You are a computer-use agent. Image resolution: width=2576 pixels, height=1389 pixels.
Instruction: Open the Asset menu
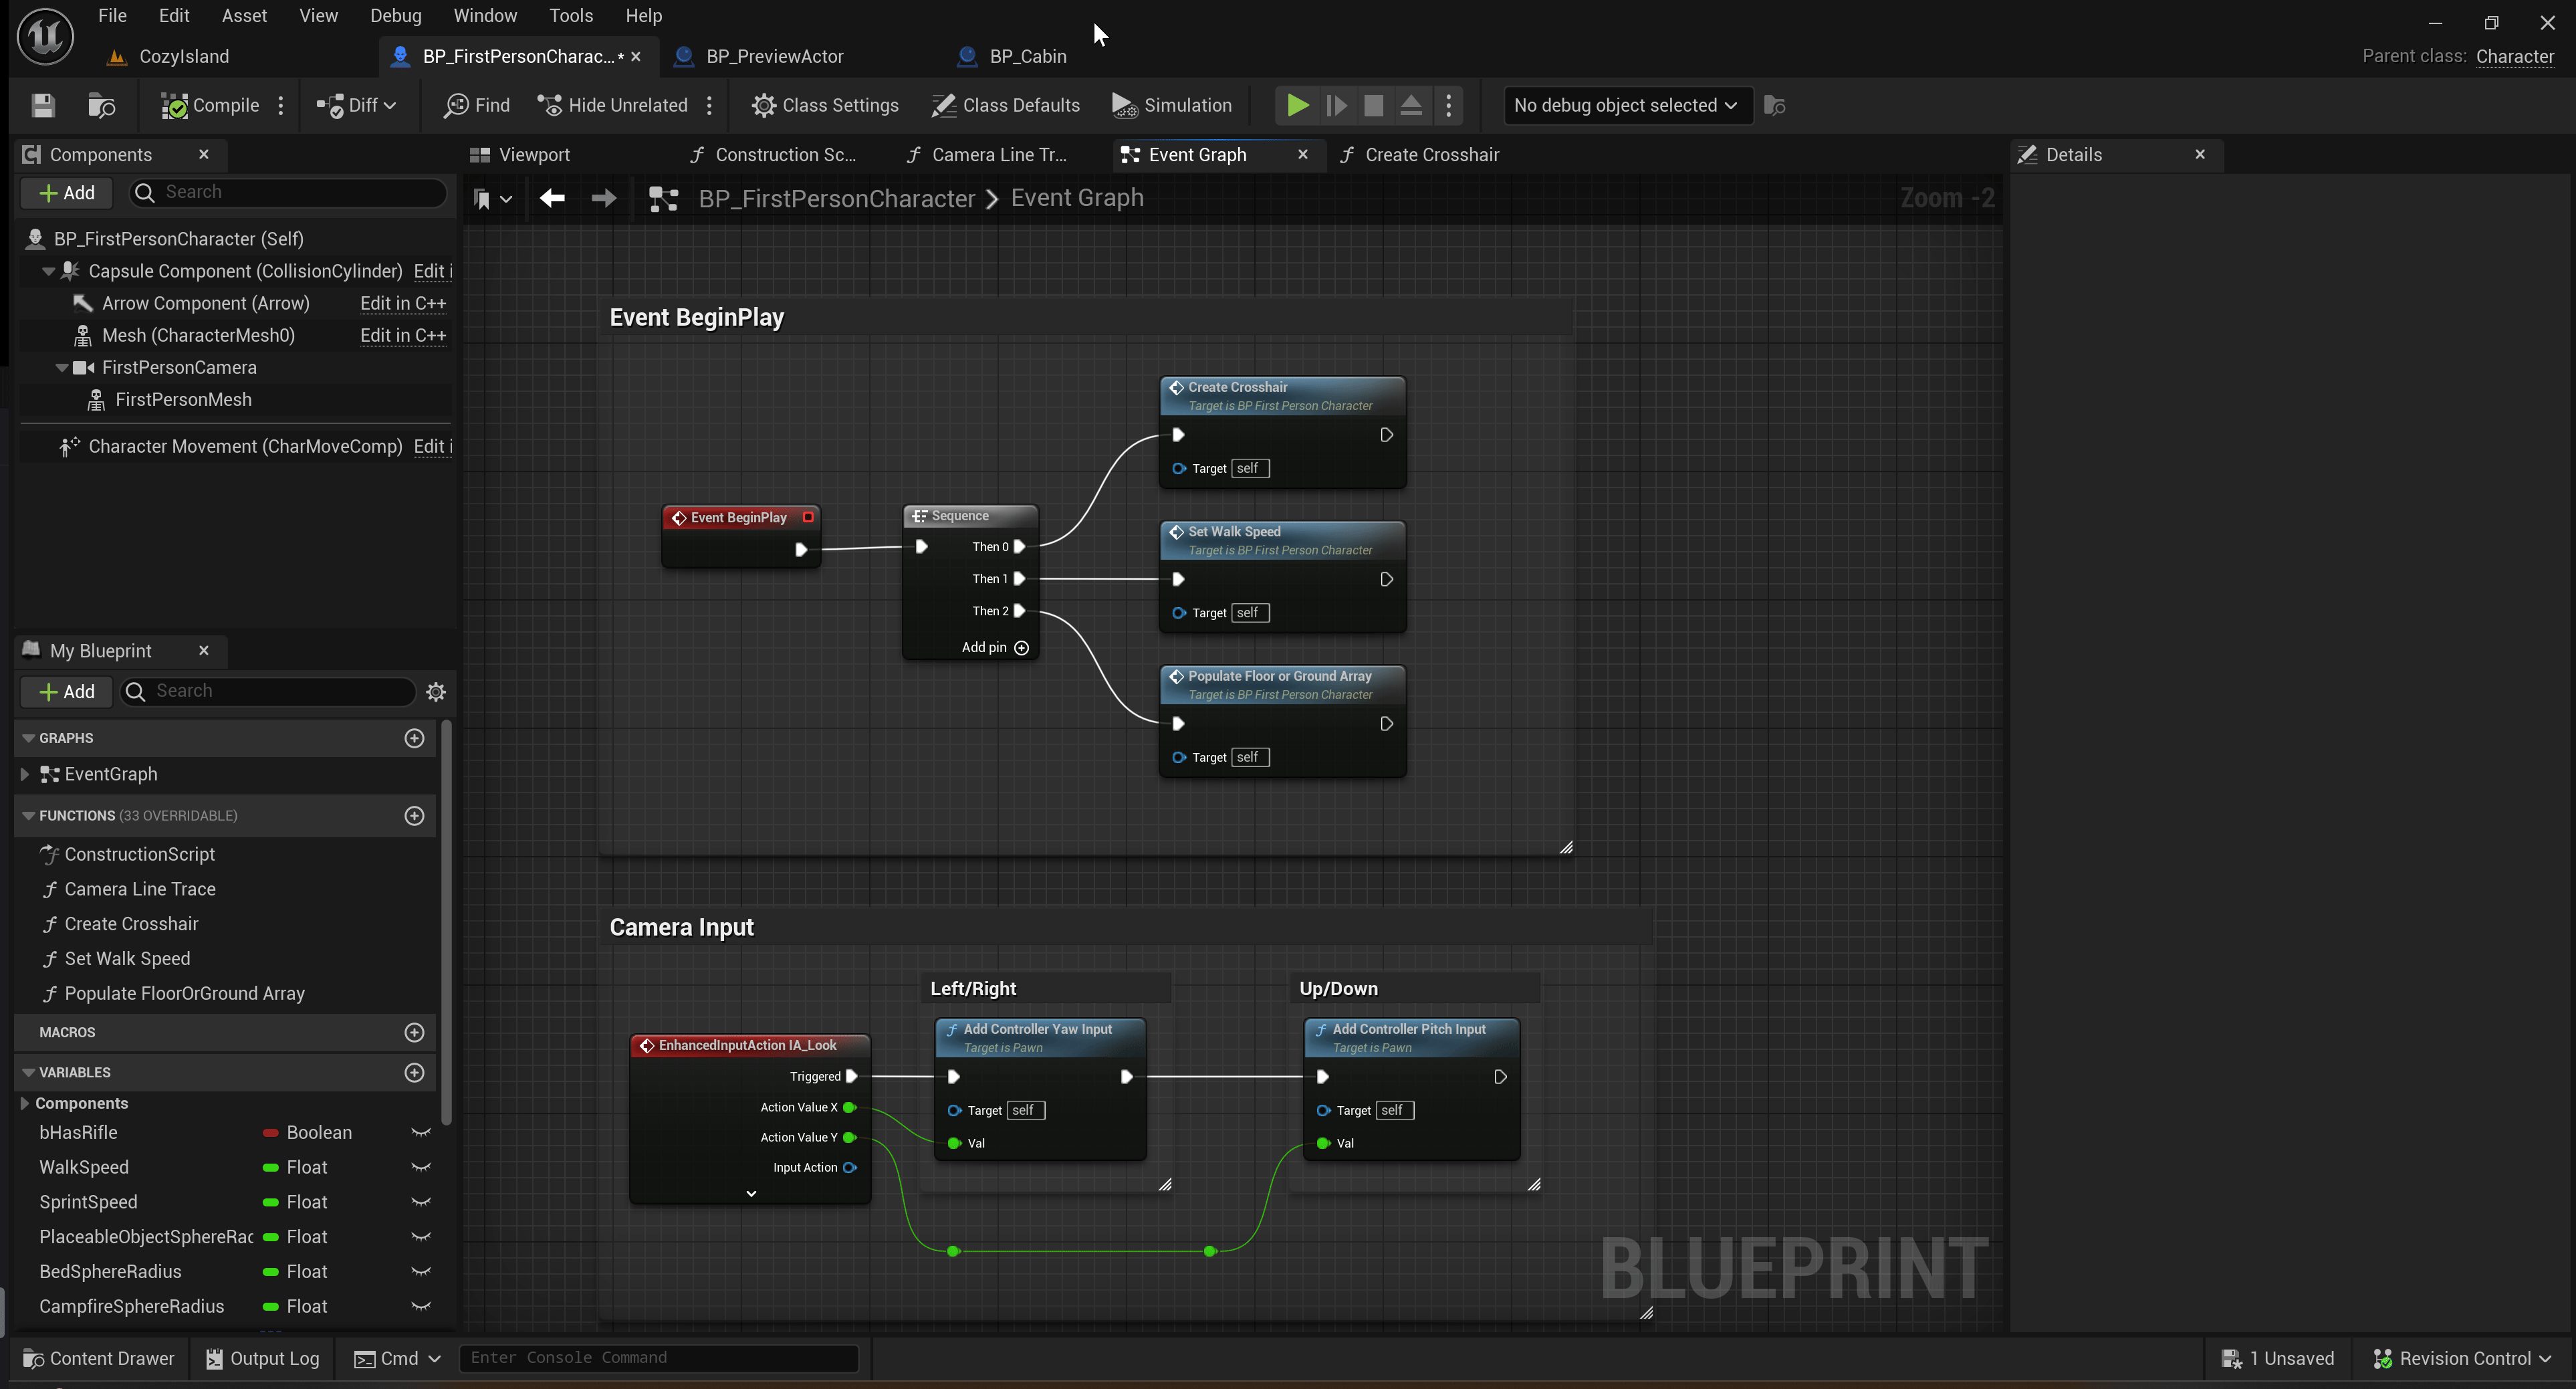point(244,15)
